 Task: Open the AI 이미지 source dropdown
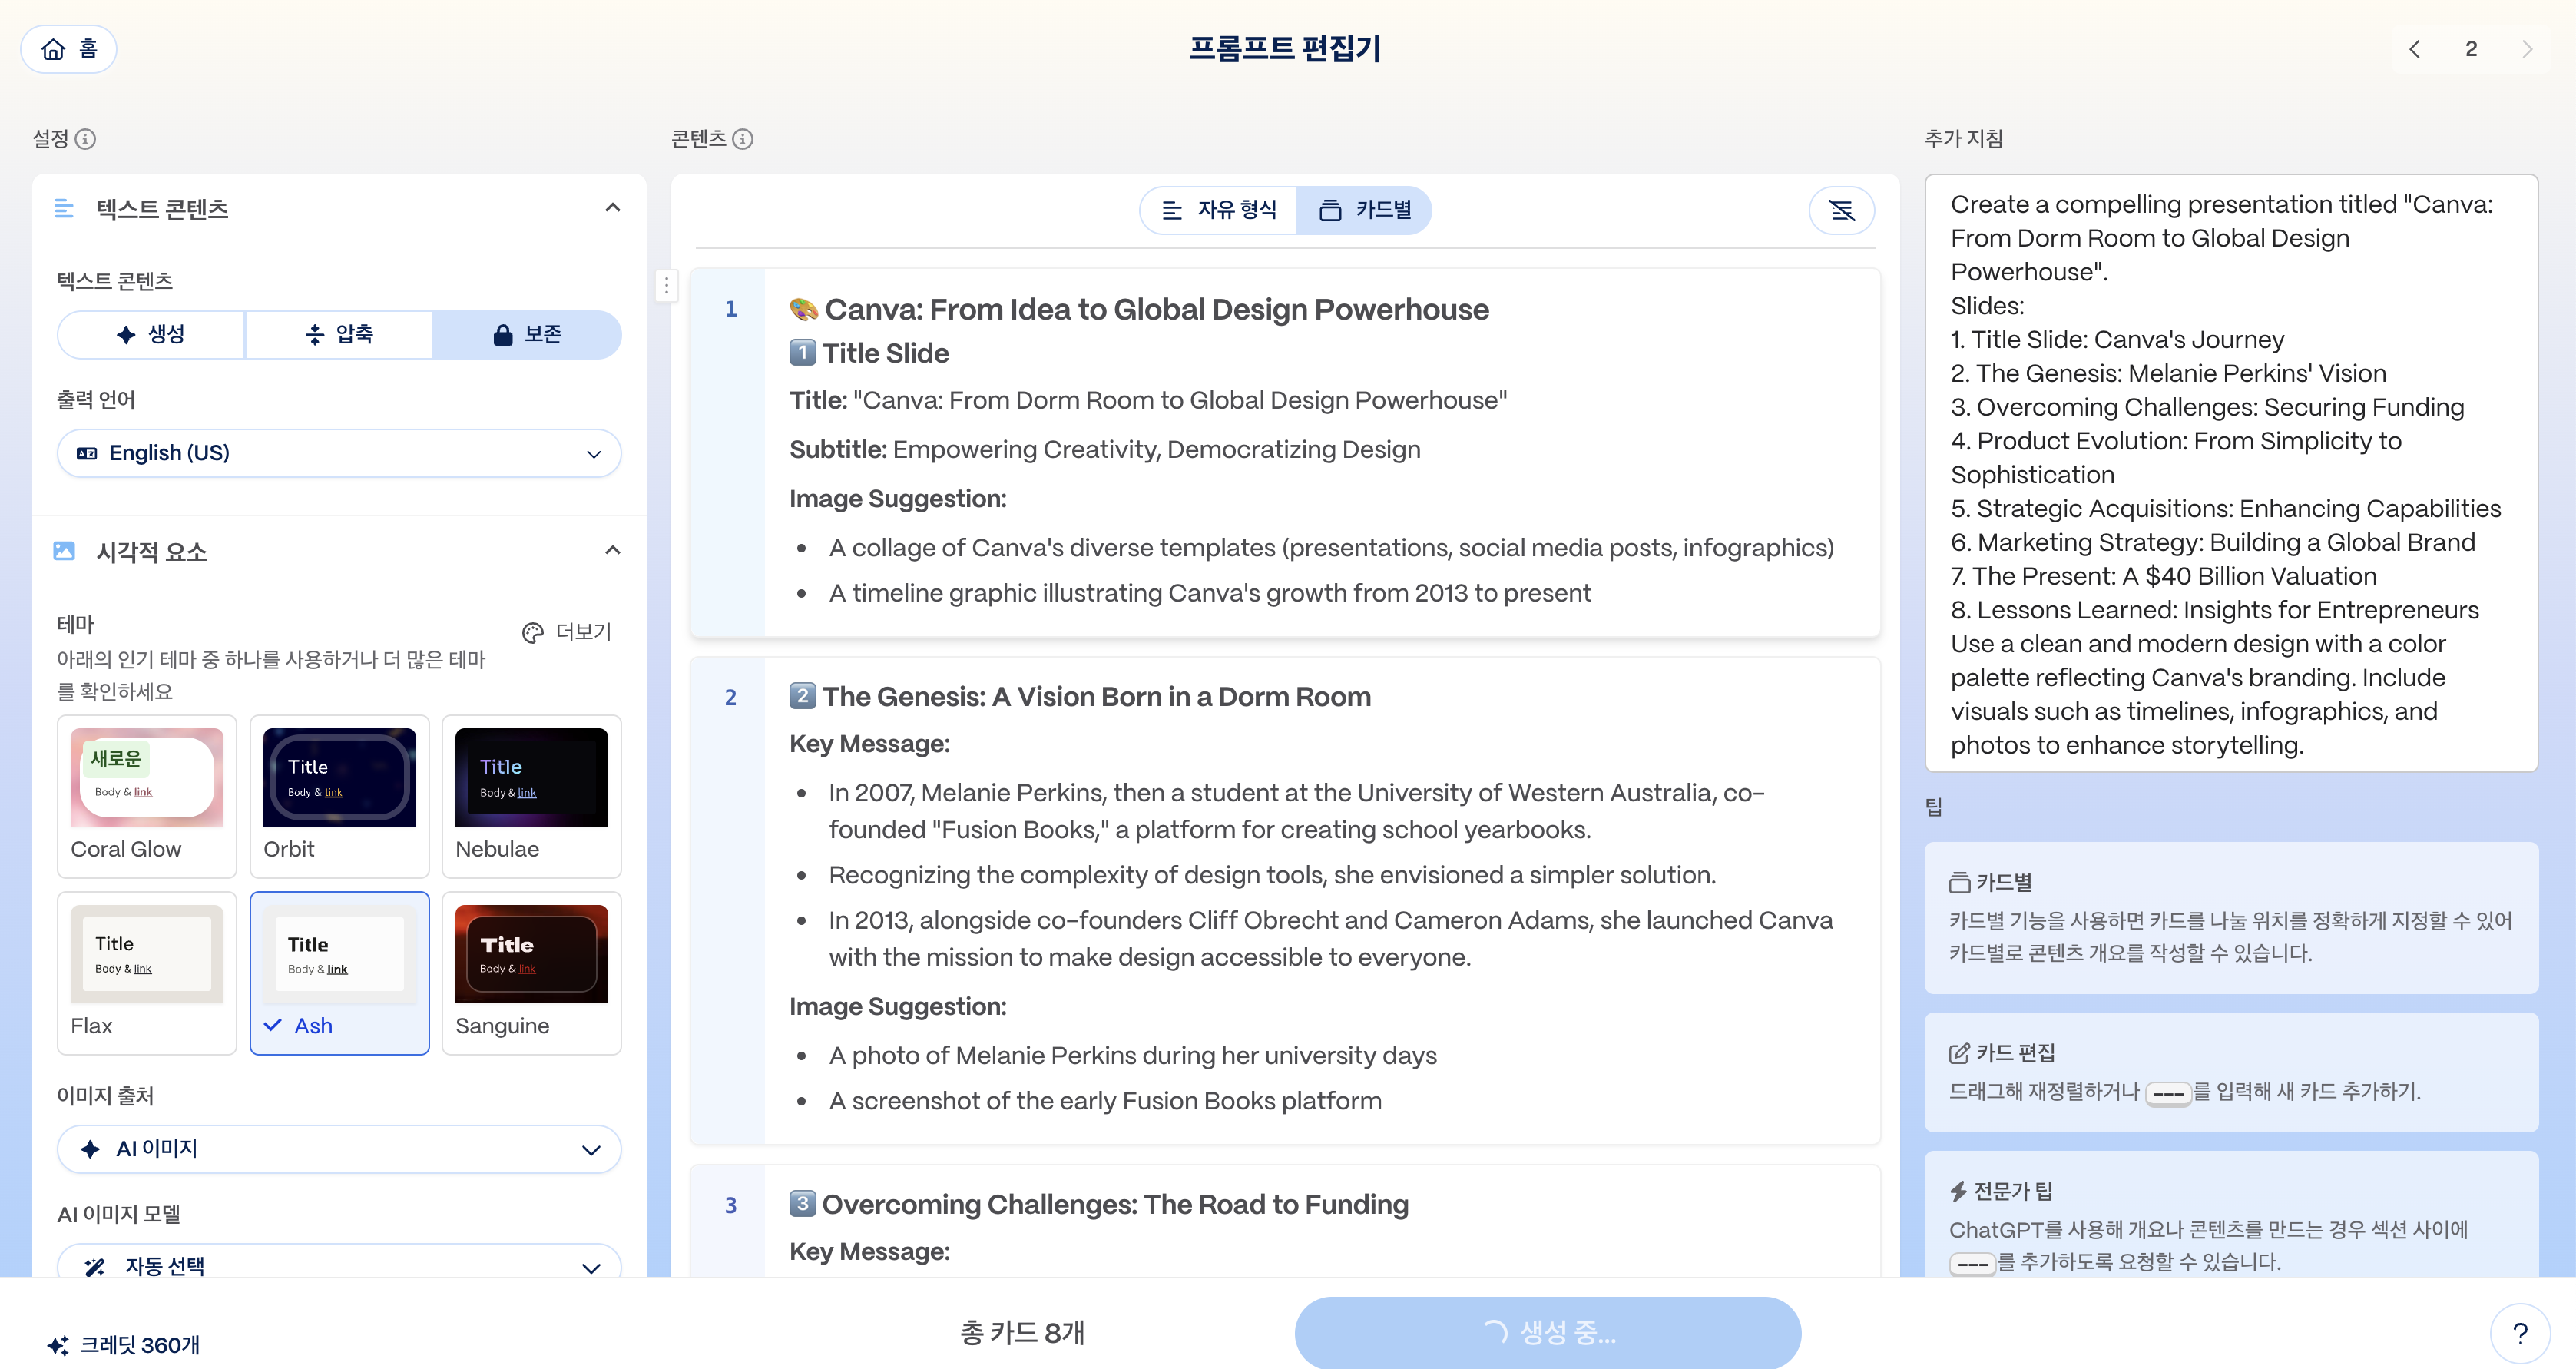(339, 1149)
